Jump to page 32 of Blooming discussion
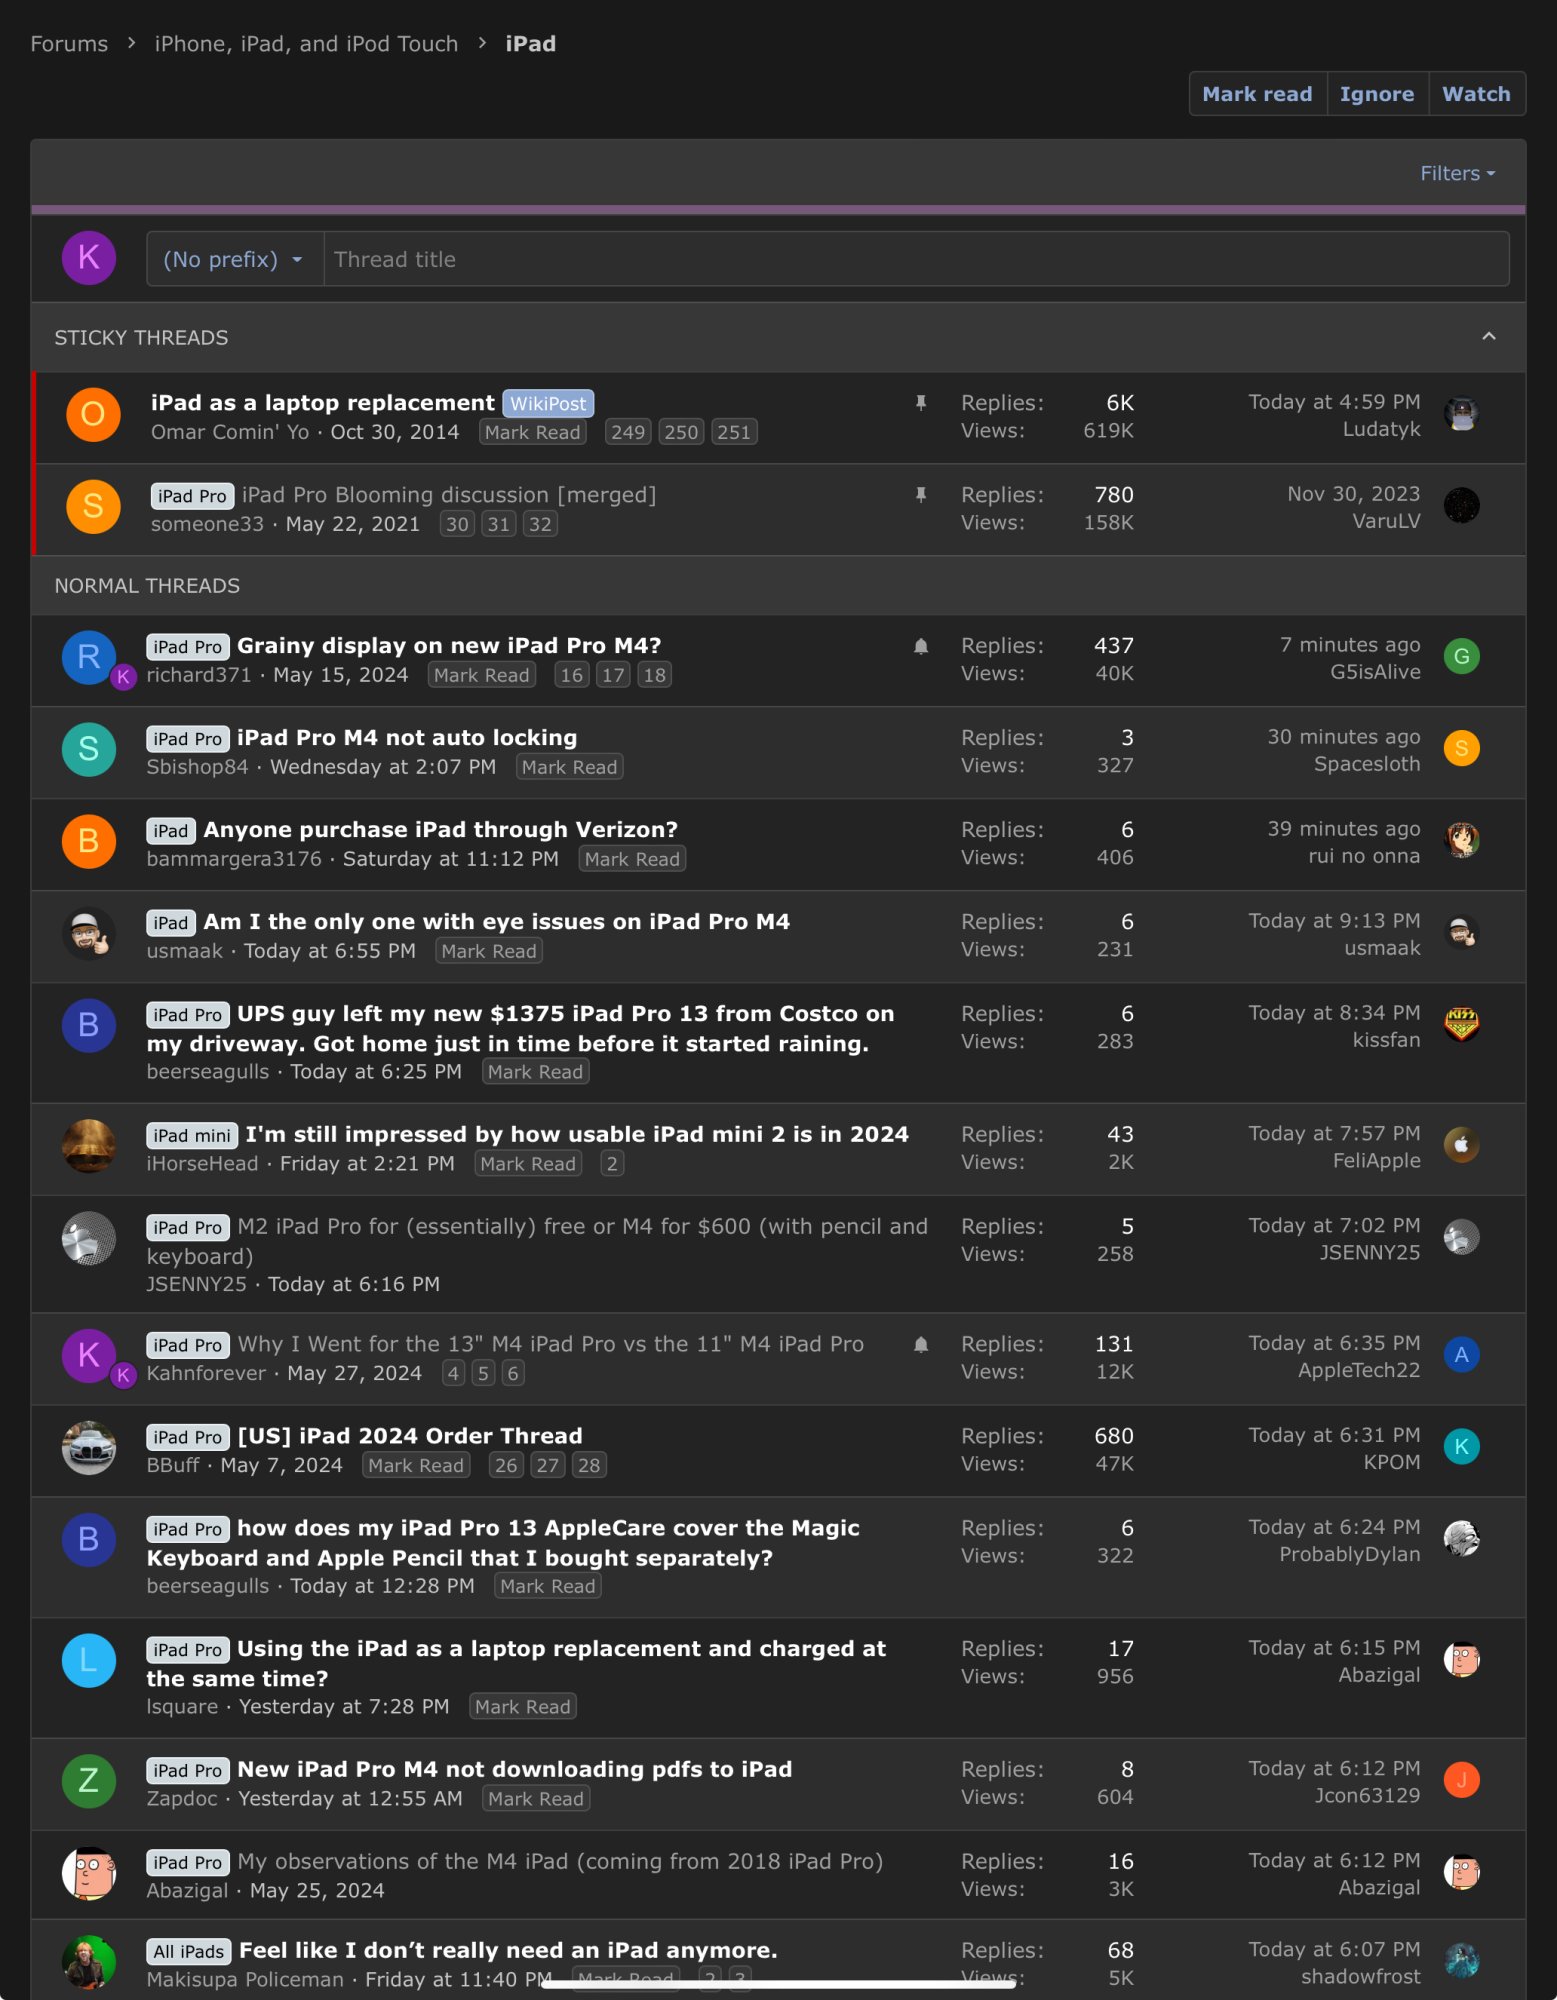Screen dimensions: 1557x2000 pyautogui.click(x=540, y=525)
